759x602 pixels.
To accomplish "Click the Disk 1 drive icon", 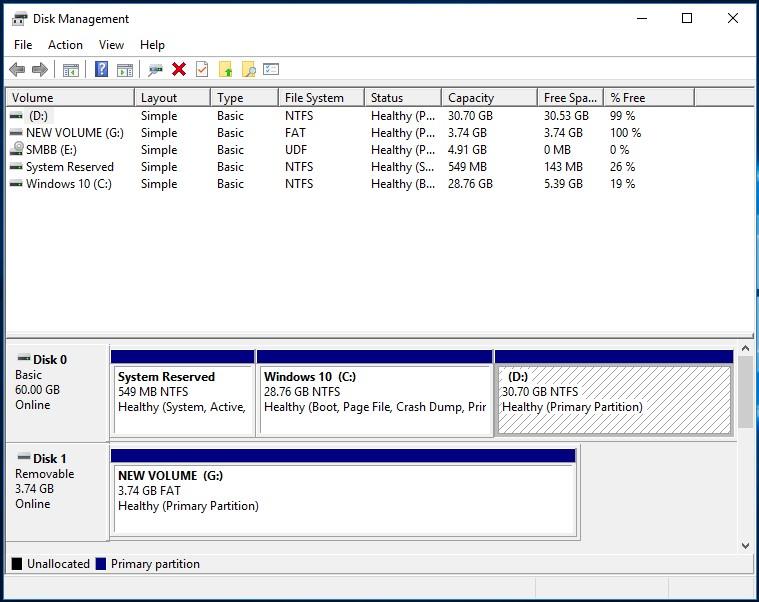I will [x=24, y=456].
